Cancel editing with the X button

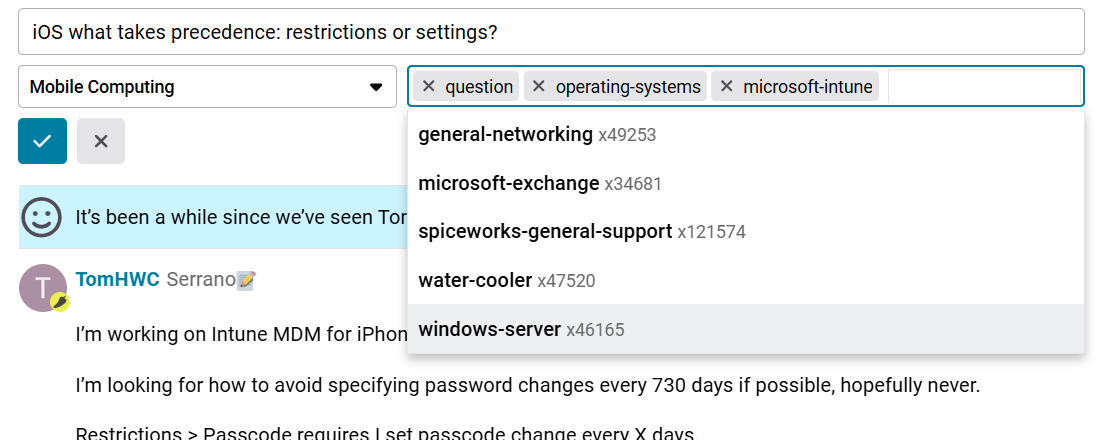[x=101, y=141]
